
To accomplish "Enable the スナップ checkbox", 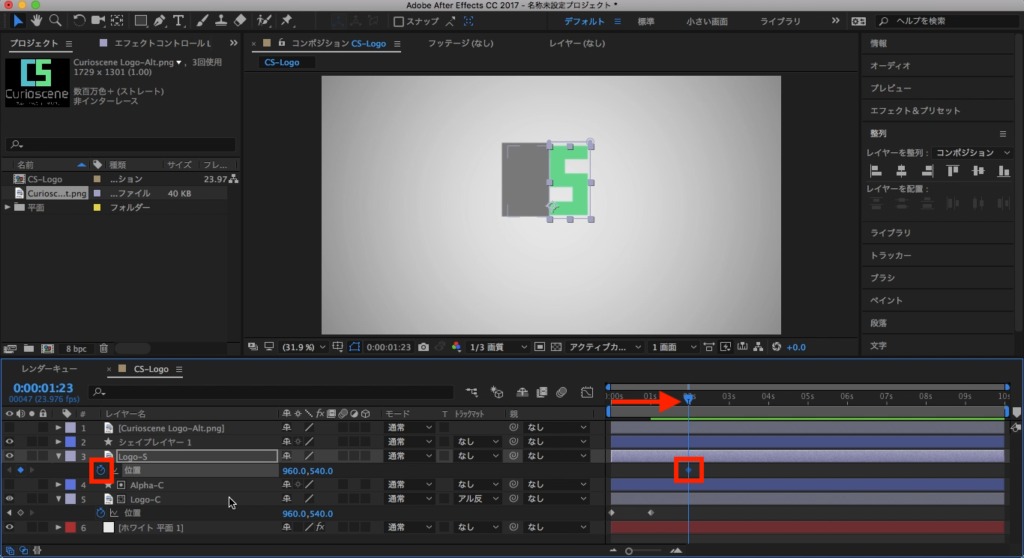I will point(399,21).
